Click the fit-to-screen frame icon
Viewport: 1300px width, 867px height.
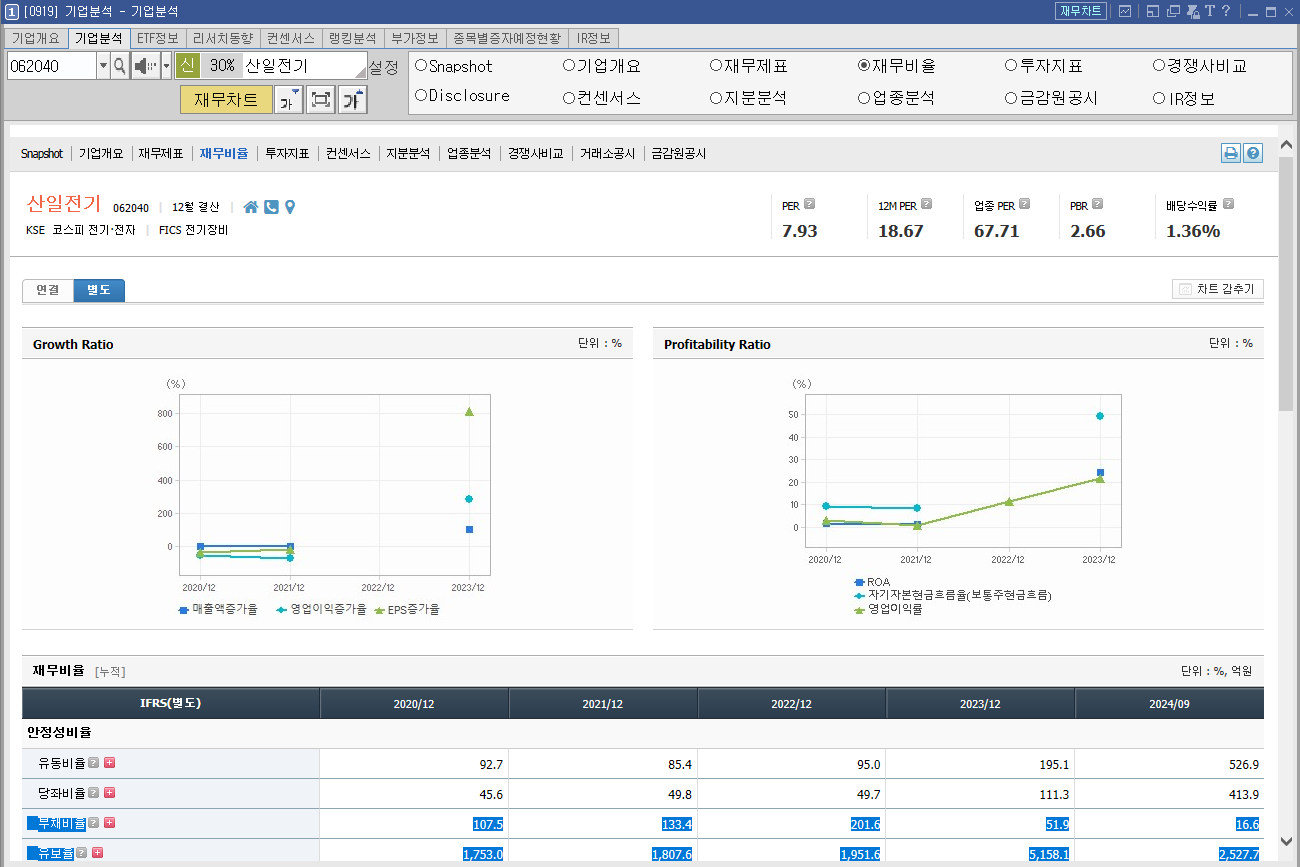click(321, 100)
